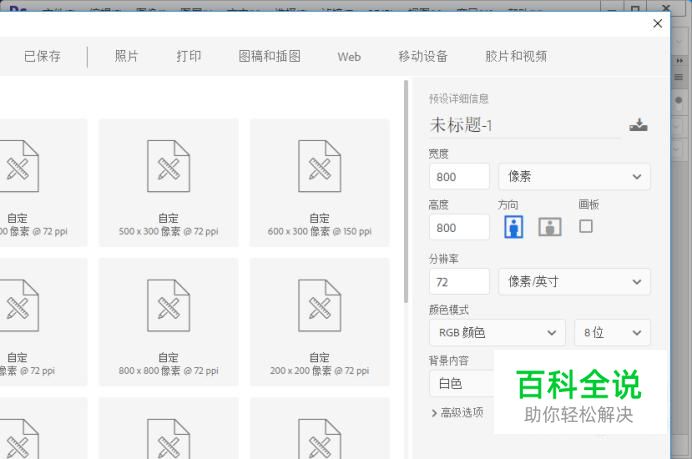Choose the 600 x 300 像素 @ 150 ppi preset

point(320,182)
